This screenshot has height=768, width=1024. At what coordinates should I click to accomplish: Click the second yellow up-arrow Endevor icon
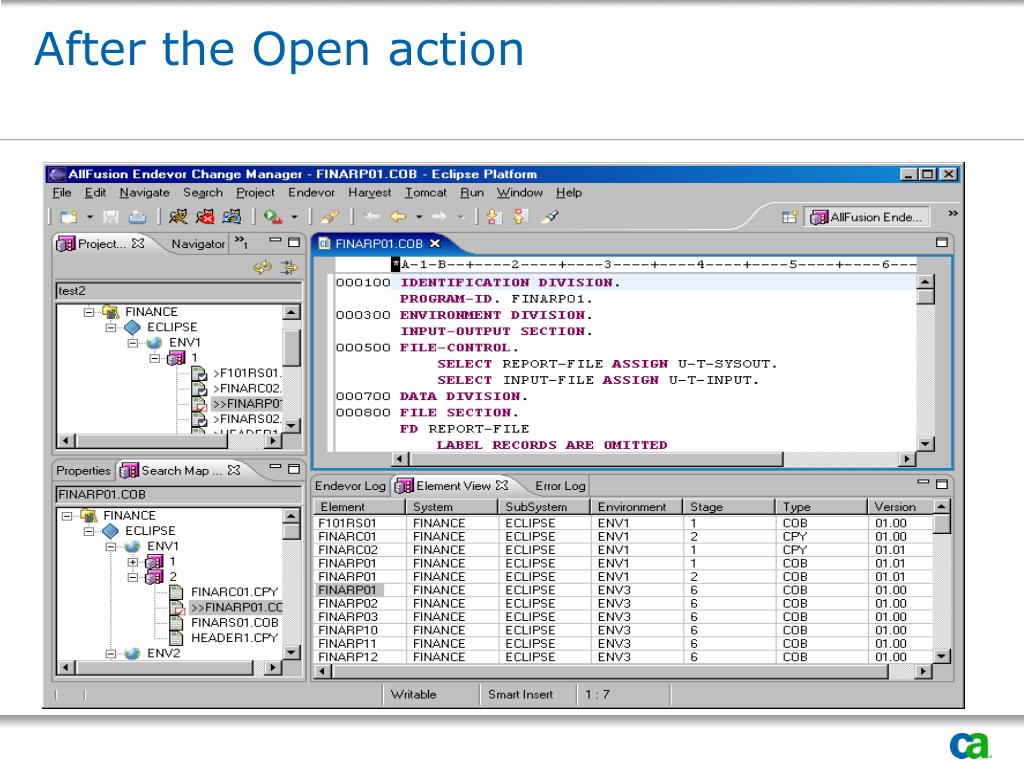520,217
